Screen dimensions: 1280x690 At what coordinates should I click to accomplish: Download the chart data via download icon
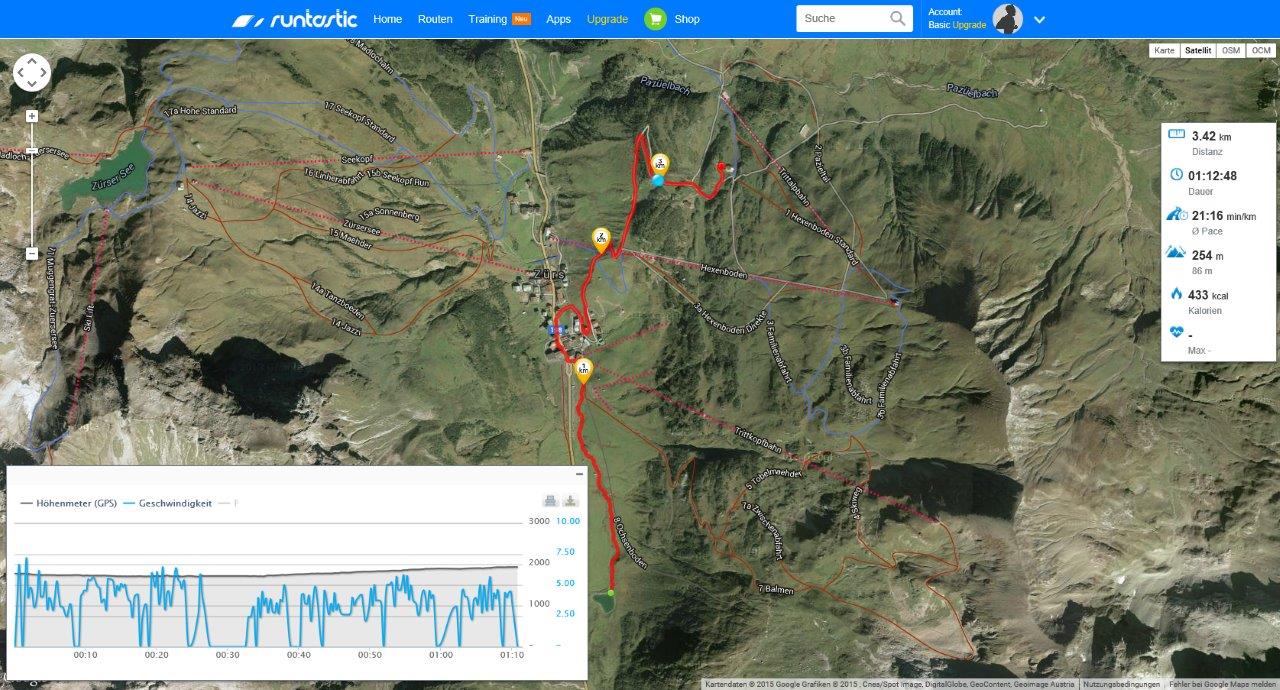coord(570,501)
